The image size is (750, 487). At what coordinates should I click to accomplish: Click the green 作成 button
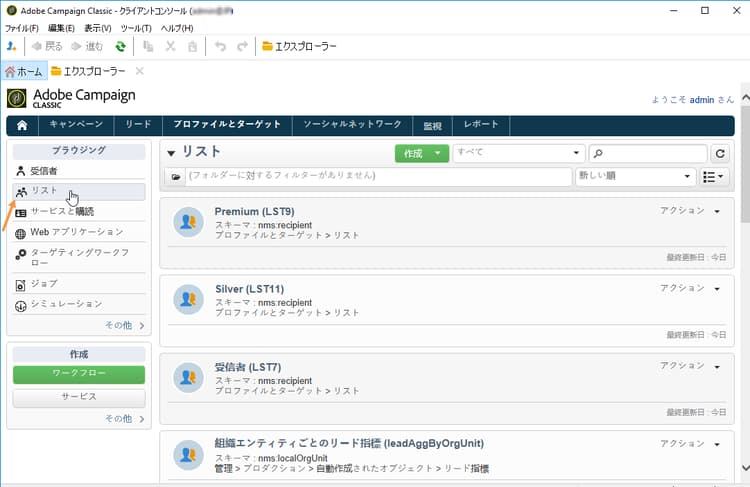tap(413, 154)
